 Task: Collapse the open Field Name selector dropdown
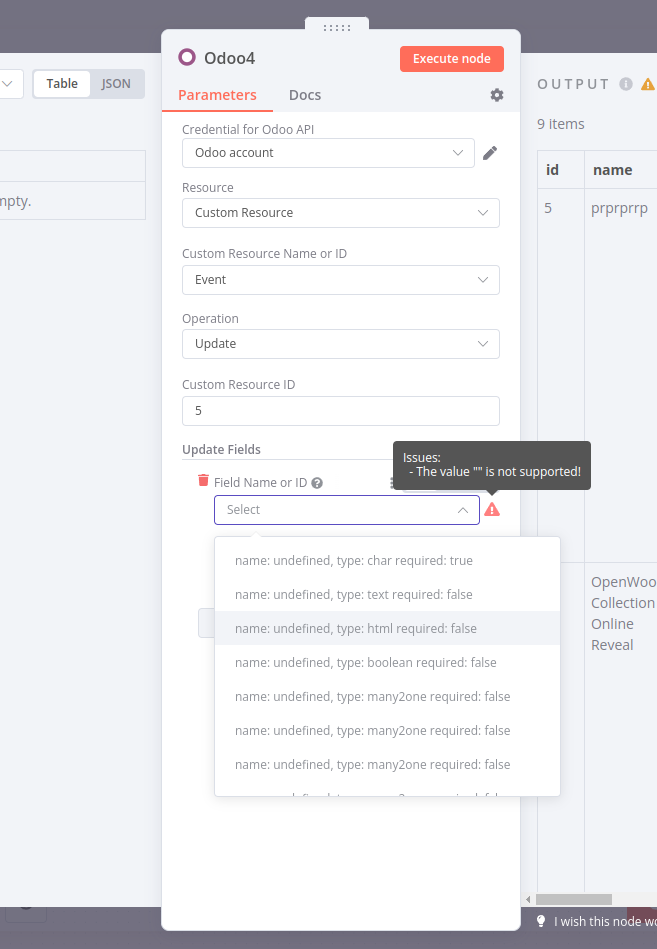click(462, 509)
